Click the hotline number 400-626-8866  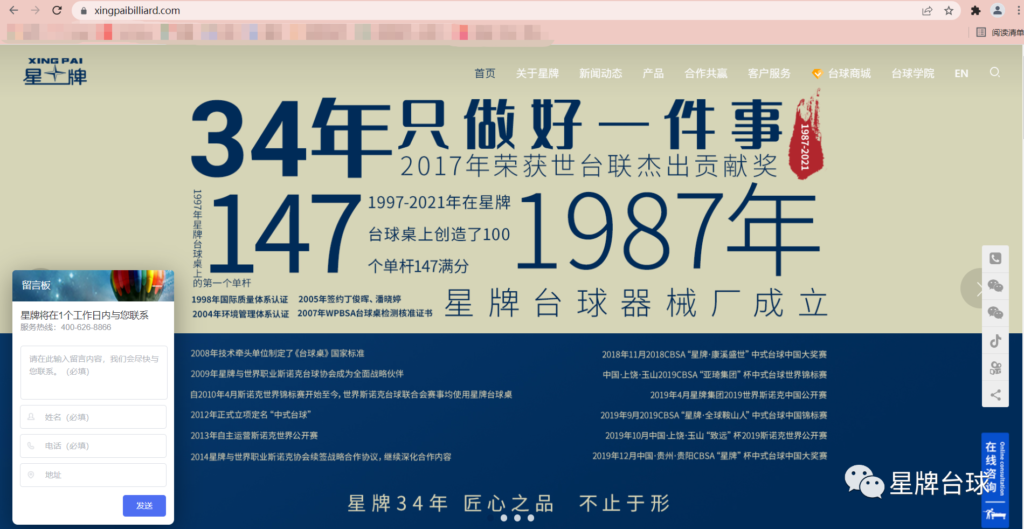[86, 327]
